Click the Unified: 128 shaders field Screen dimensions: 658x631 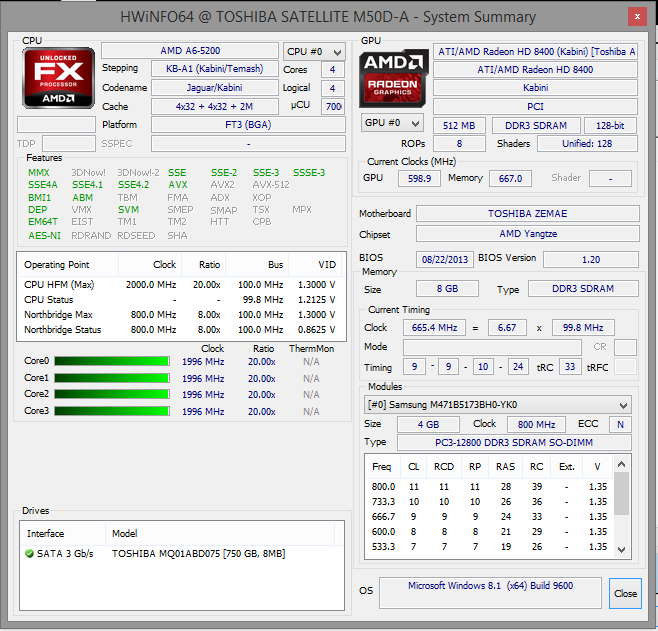tap(587, 143)
